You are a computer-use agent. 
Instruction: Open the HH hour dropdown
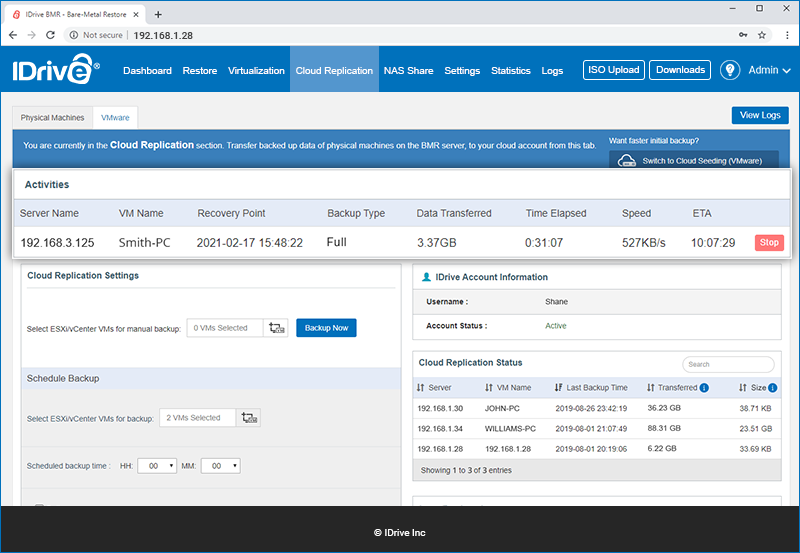tap(157, 466)
